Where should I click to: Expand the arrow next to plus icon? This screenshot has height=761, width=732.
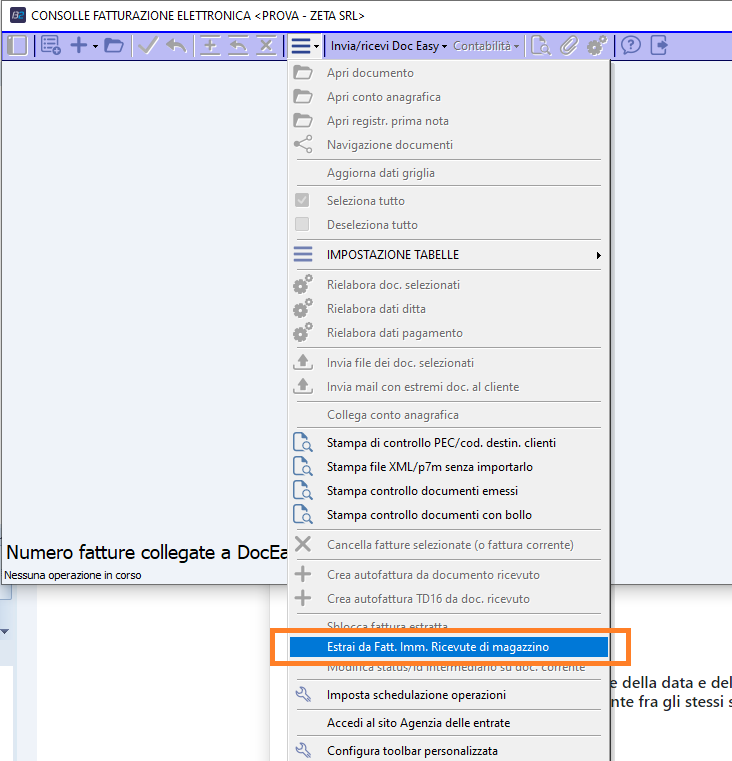pyautogui.click(x=95, y=47)
